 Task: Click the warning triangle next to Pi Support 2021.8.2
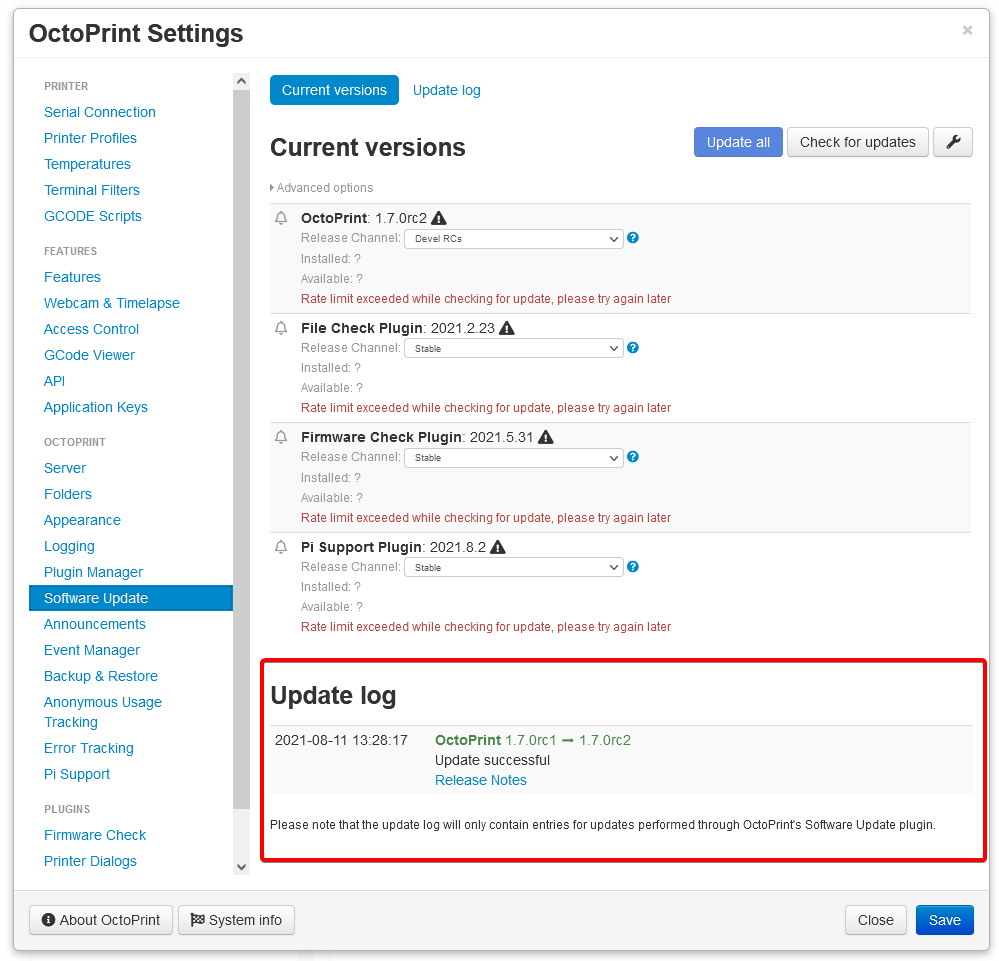coord(497,546)
